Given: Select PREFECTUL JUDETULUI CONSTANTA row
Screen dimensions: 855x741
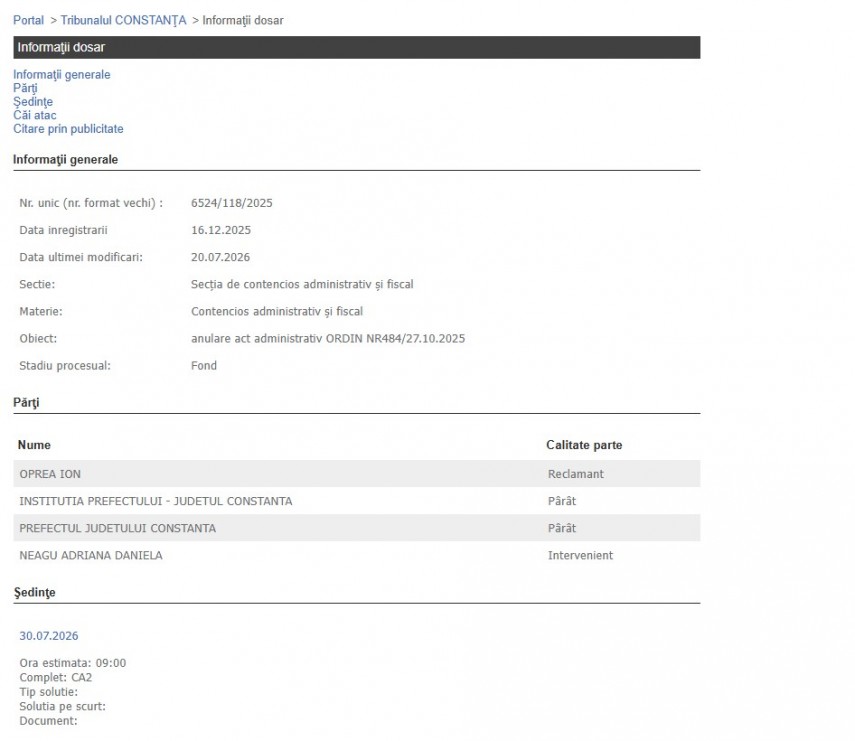Looking at the screenshot, I should 357,528.
